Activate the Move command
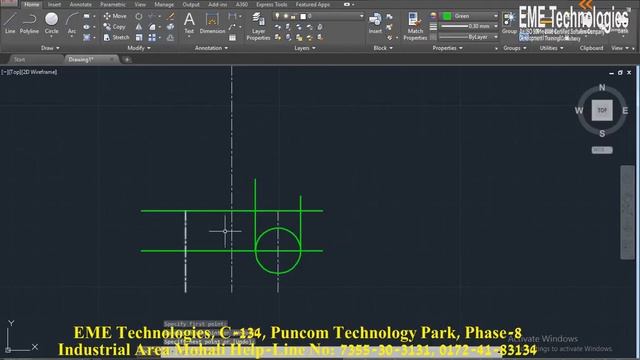The width and height of the screenshot is (640, 360). point(115,16)
